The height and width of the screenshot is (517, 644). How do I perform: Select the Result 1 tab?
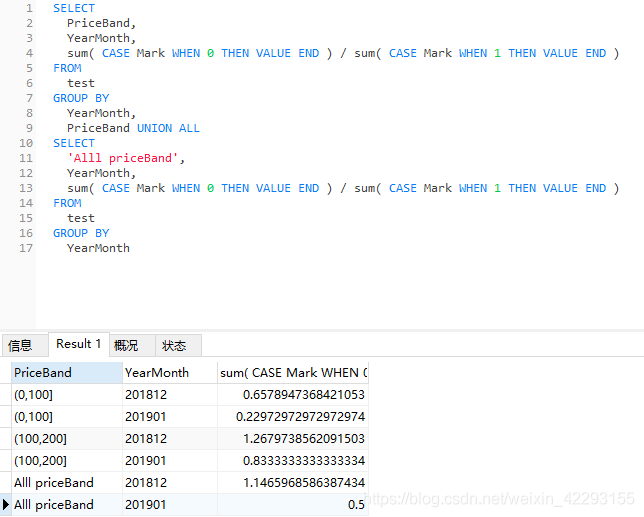click(78, 344)
